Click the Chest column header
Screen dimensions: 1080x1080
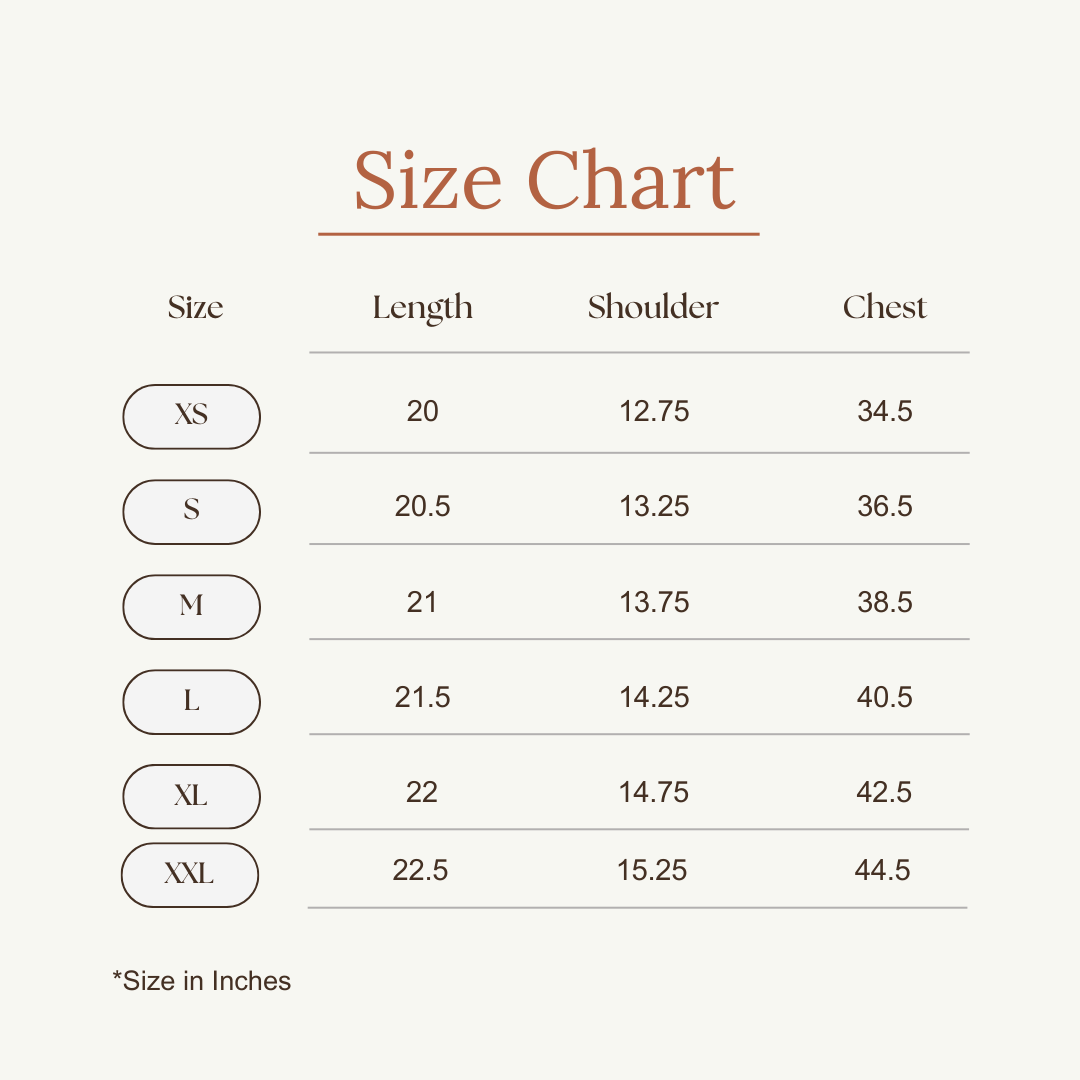(x=885, y=307)
